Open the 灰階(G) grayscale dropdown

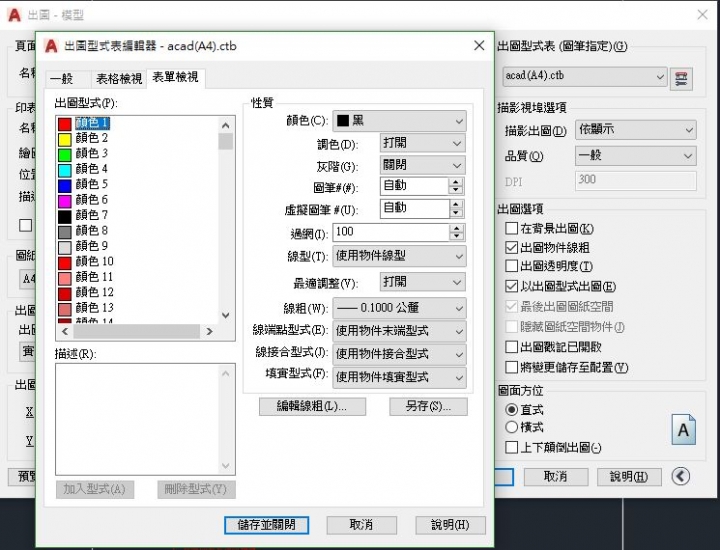pos(422,165)
